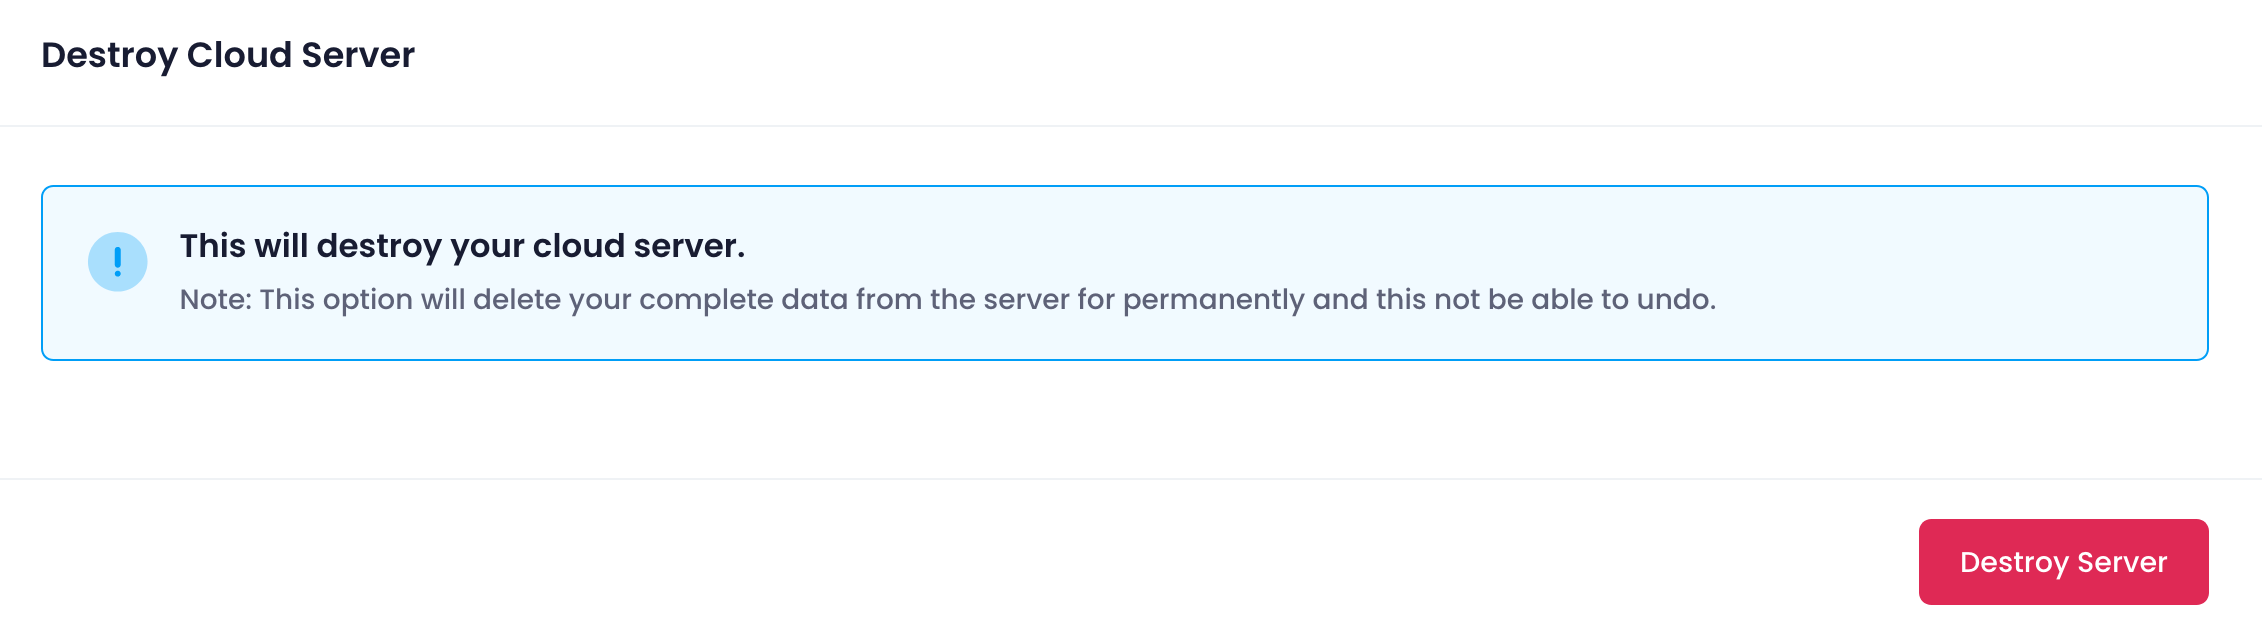This screenshot has width=2262, height=638.
Task: Click "from the server" in the note
Action: (963, 300)
